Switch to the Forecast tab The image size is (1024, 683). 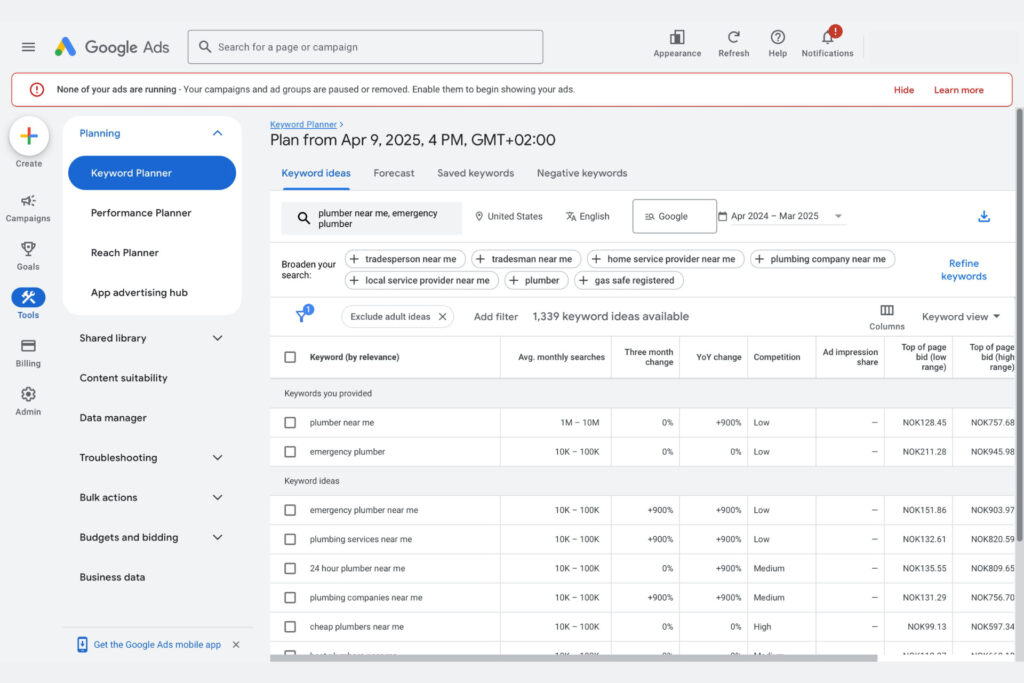(x=393, y=173)
